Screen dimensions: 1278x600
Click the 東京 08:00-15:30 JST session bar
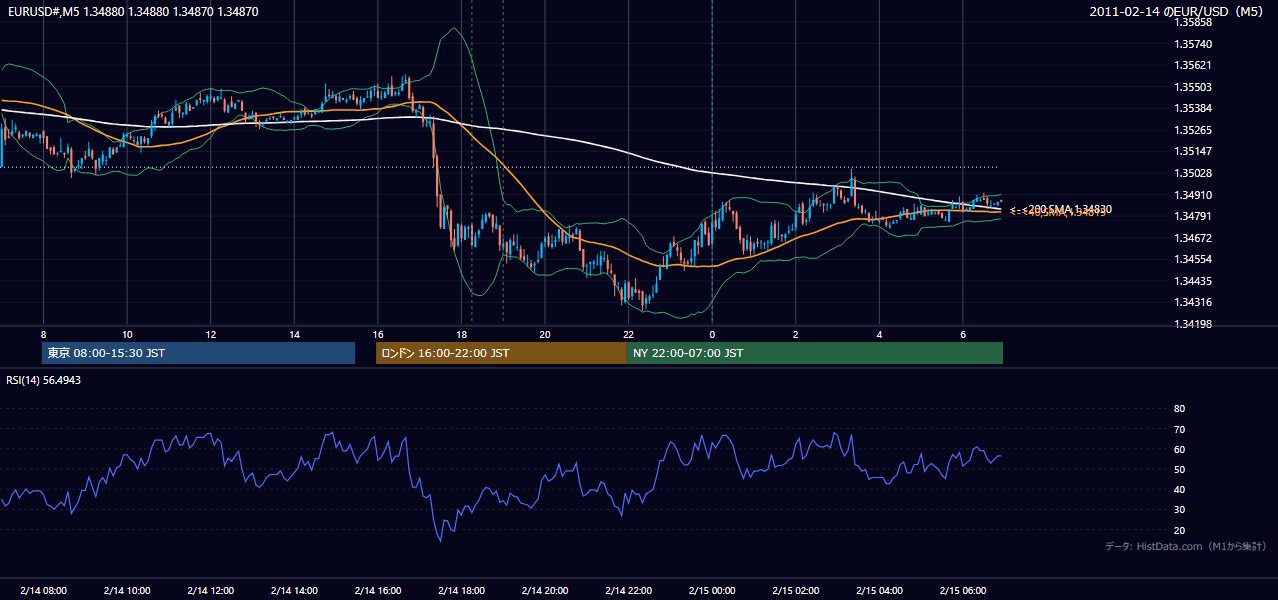coord(199,353)
